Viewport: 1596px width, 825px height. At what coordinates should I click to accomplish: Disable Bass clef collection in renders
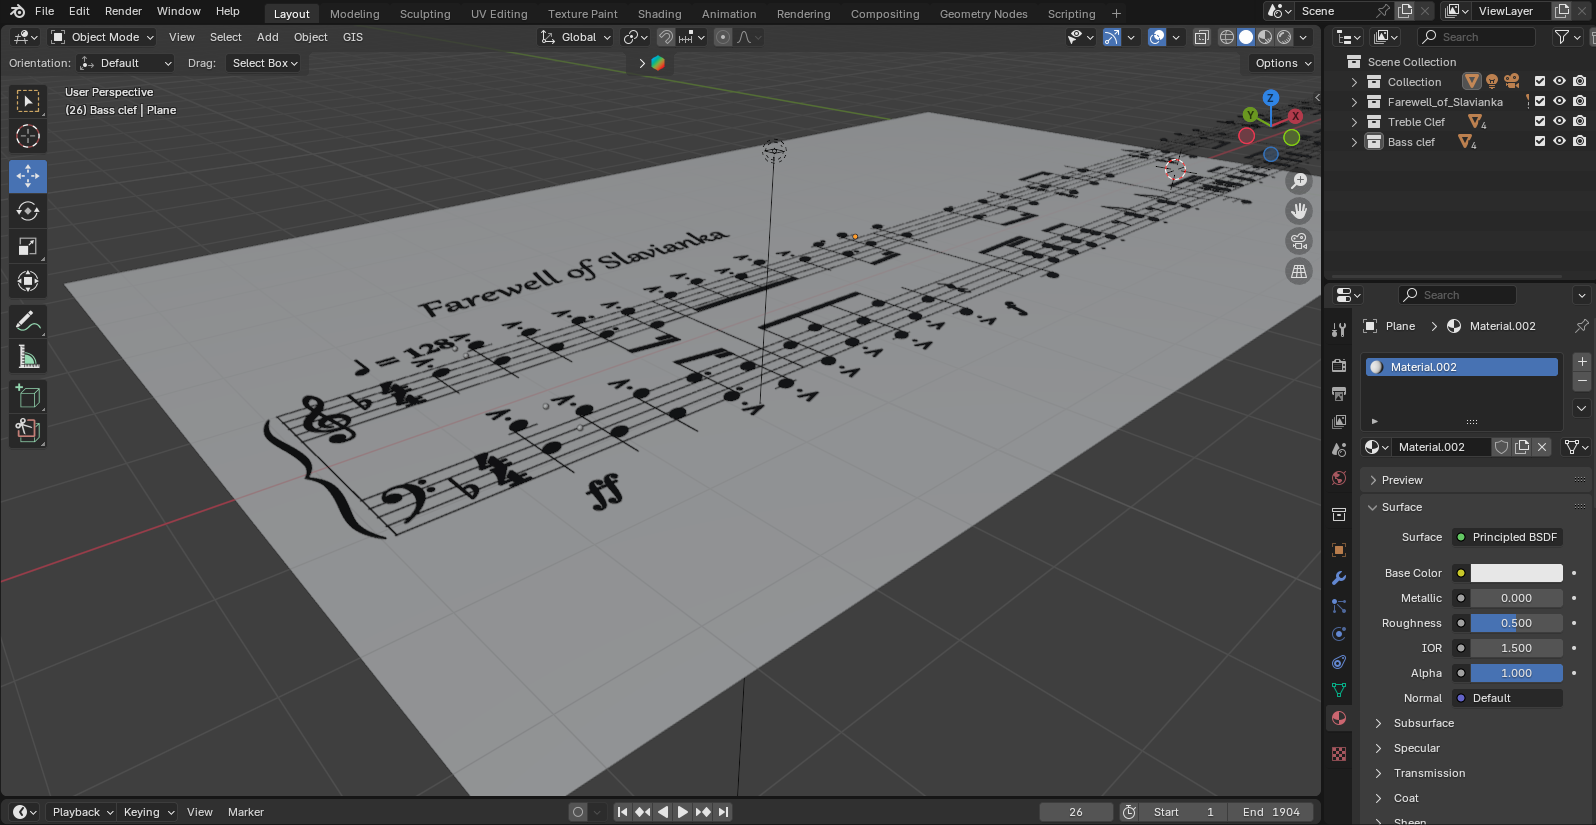(x=1579, y=141)
